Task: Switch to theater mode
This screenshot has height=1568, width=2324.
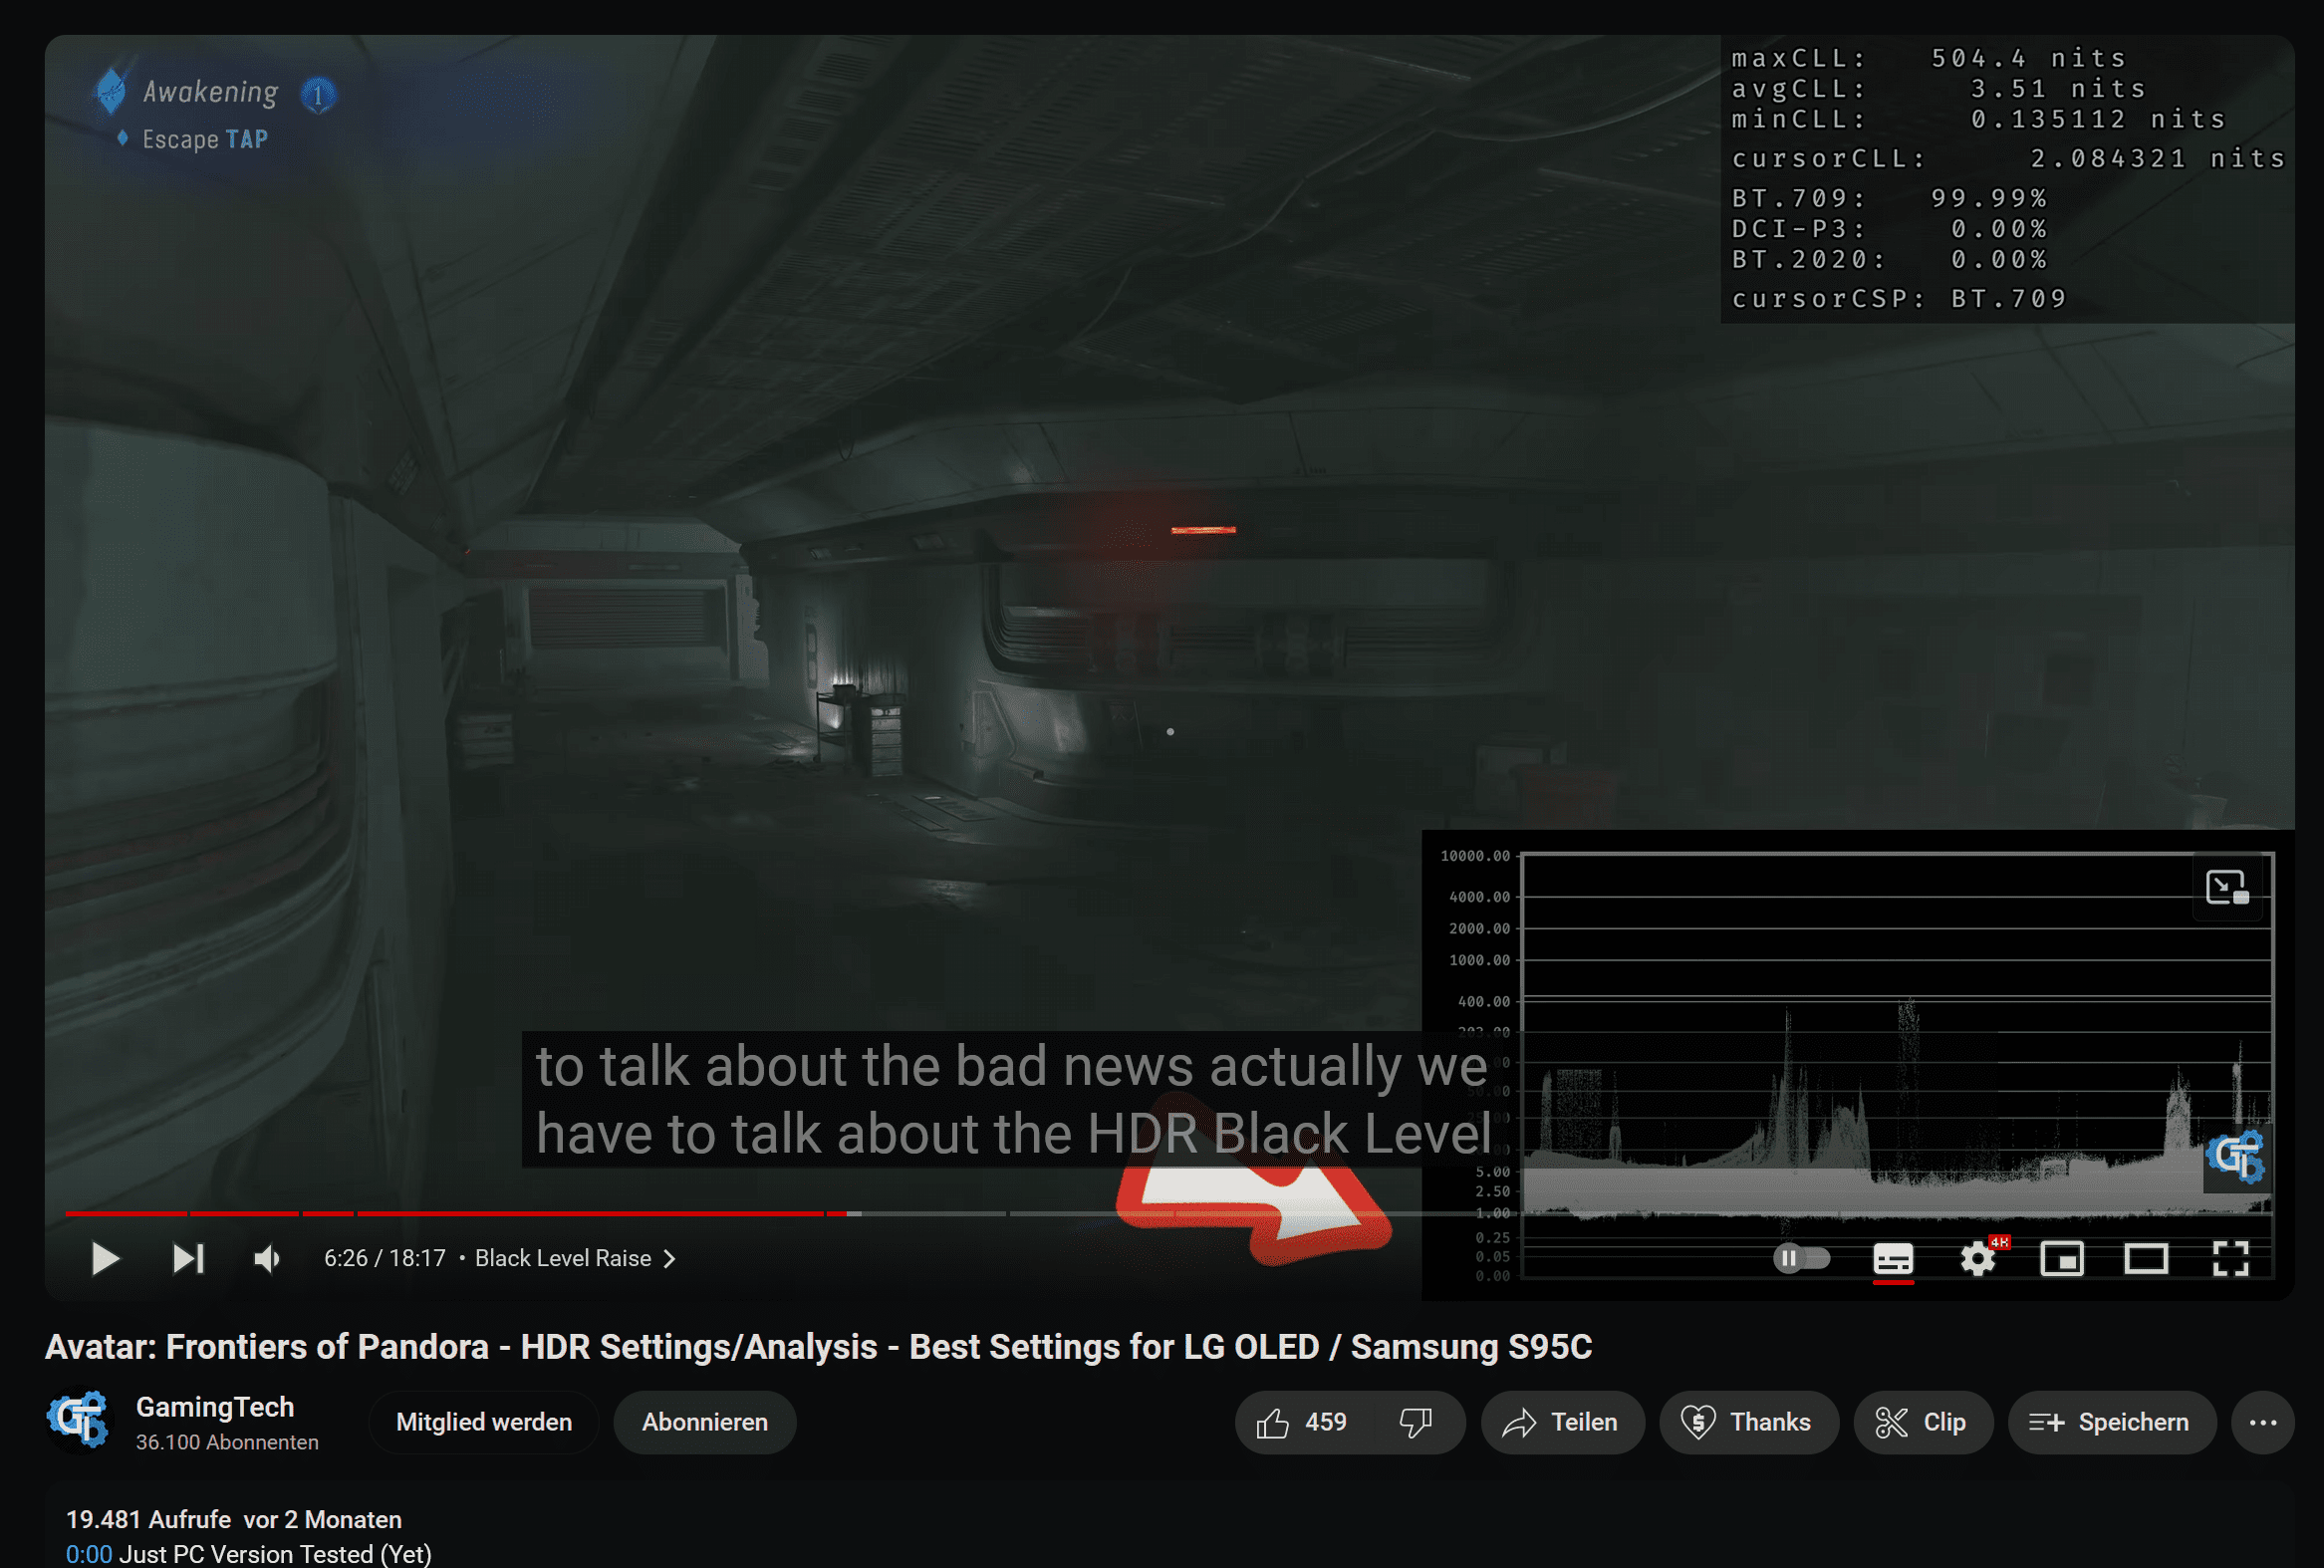Action: tap(2146, 1258)
